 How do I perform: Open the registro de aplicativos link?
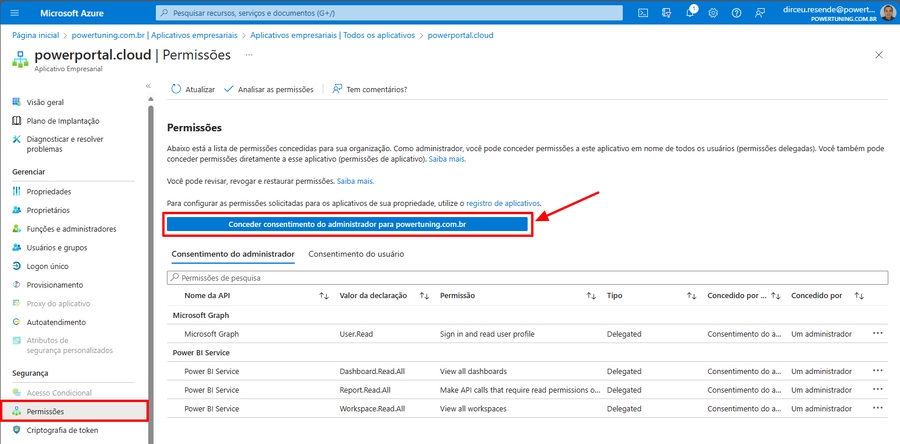pos(503,203)
